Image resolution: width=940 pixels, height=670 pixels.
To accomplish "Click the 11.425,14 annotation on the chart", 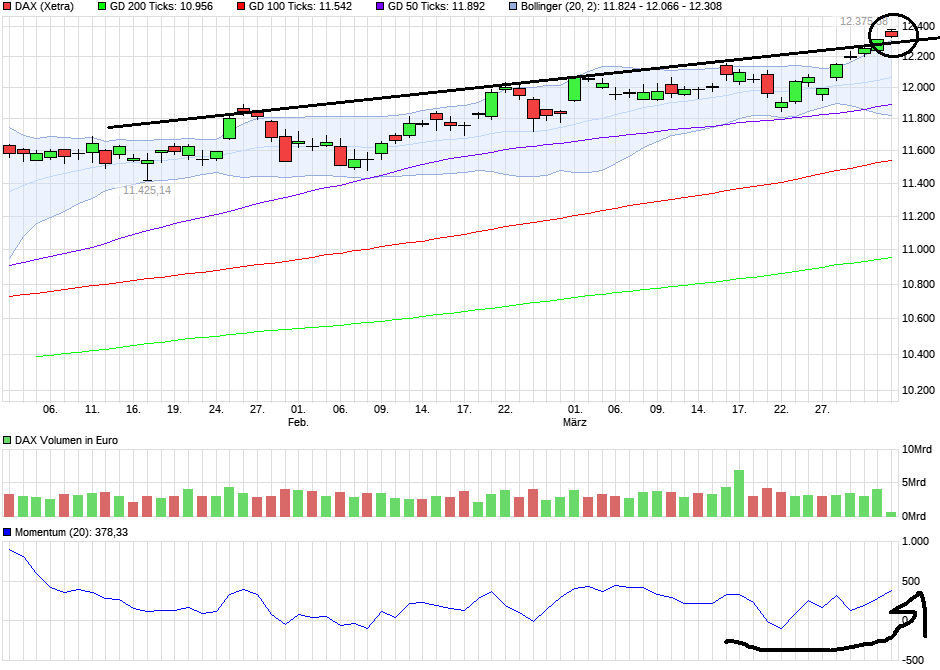I will tap(147, 188).
